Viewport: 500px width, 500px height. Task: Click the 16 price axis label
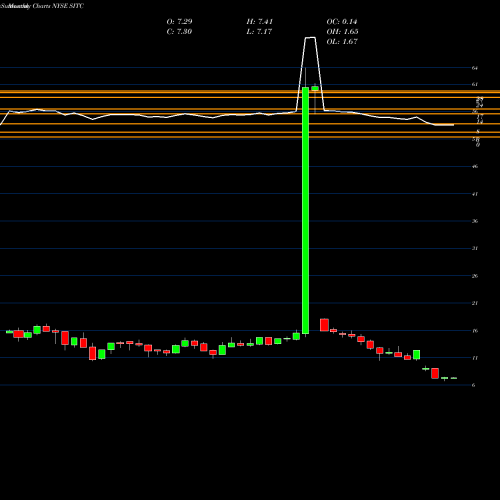pos(475,331)
